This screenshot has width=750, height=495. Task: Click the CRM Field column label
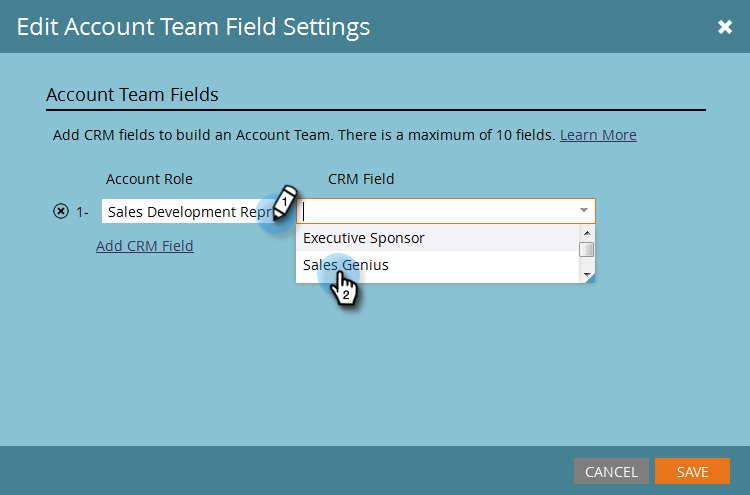[x=361, y=179]
